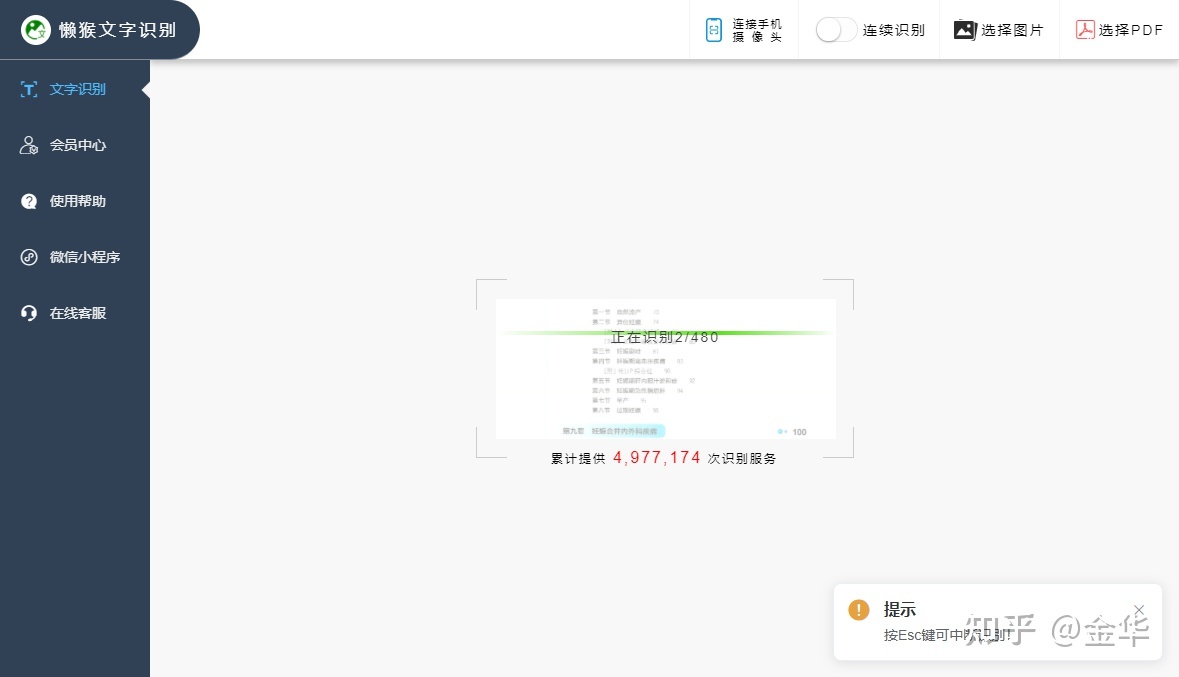Click the 提示 notification title

899,609
